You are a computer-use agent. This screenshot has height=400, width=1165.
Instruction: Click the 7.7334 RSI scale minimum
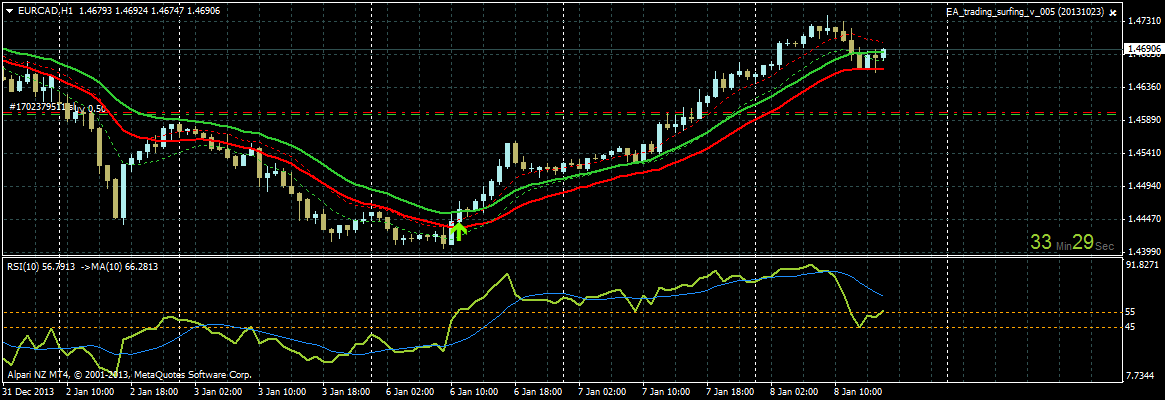coord(1141,377)
